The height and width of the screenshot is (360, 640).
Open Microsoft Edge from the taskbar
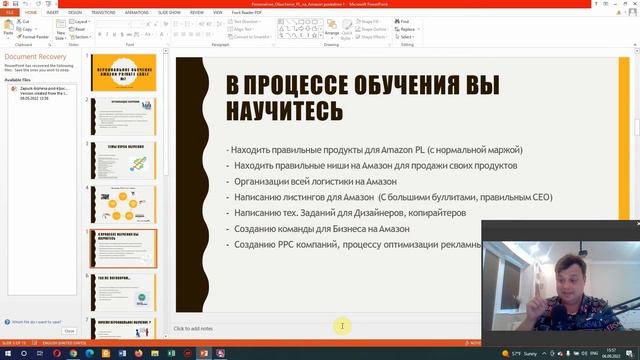pyautogui.click(x=90, y=353)
